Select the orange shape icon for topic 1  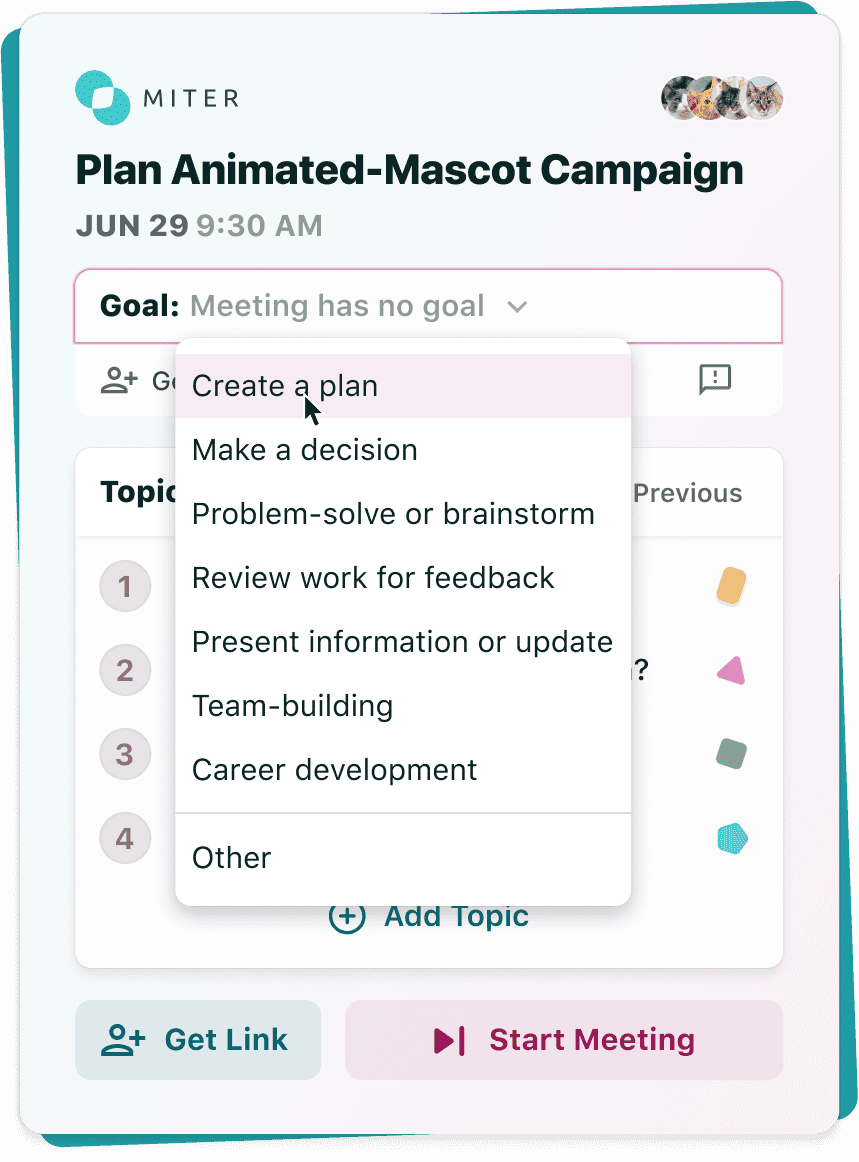coord(732,586)
